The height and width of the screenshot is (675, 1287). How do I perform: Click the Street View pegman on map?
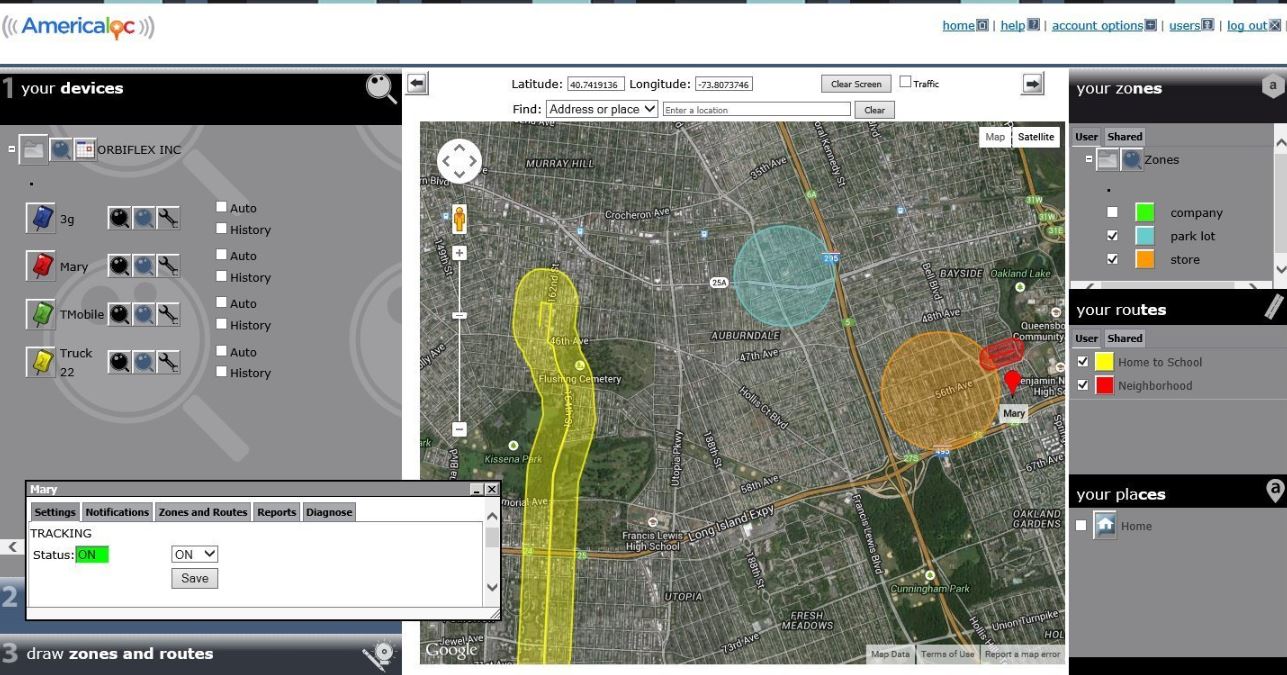point(460,218)
